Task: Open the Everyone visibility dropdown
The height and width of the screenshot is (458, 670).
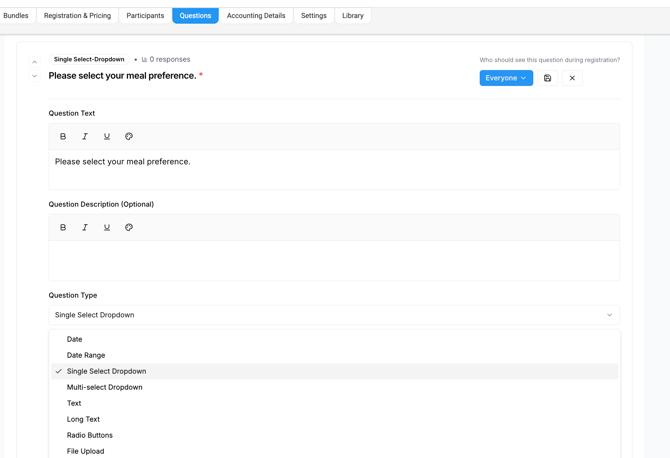Action: pyautogui.click(x=506, y=78)
